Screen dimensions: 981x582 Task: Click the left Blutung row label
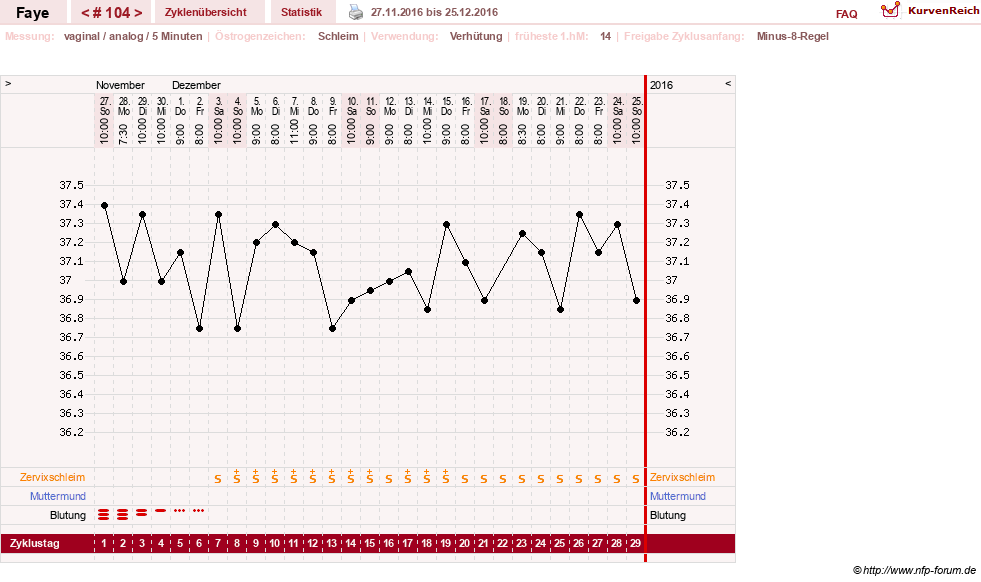[x=68, y=515]
